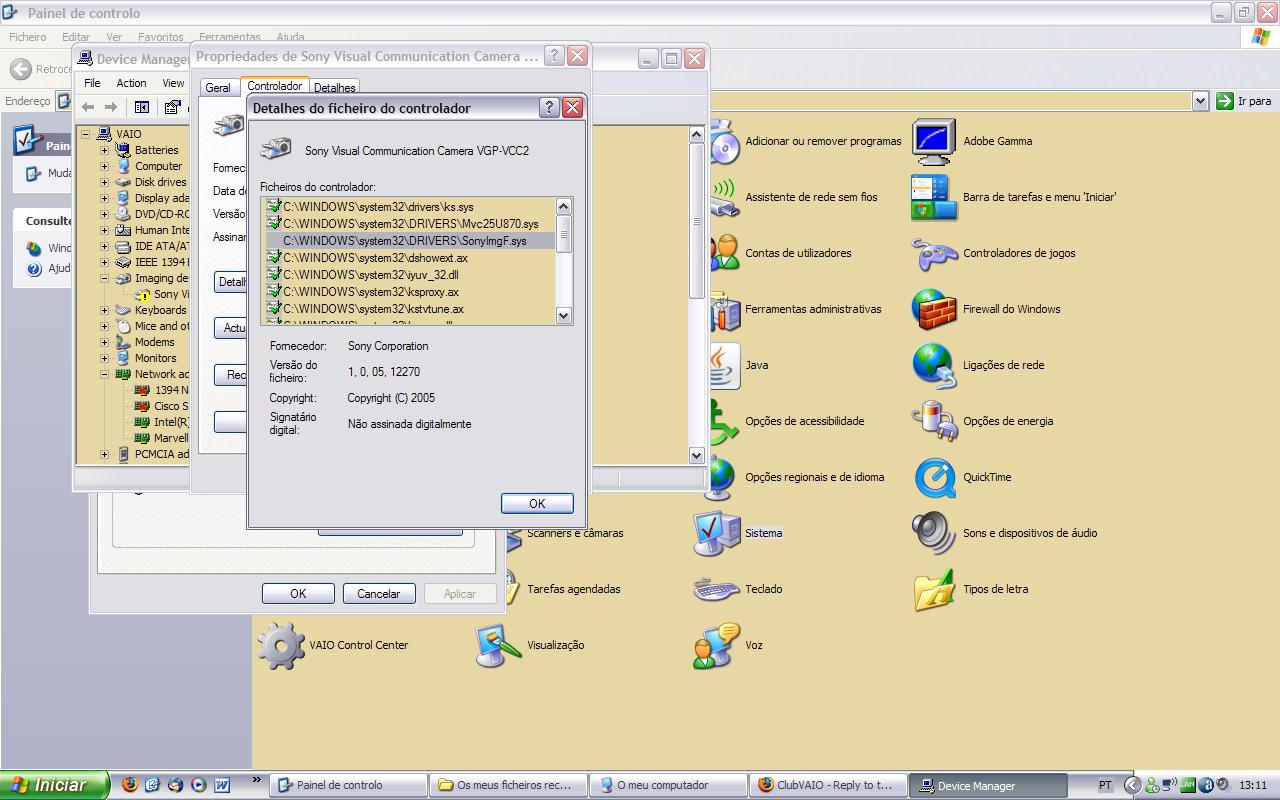Select the kstvtune.ax driver file

[x=410, y=309]
